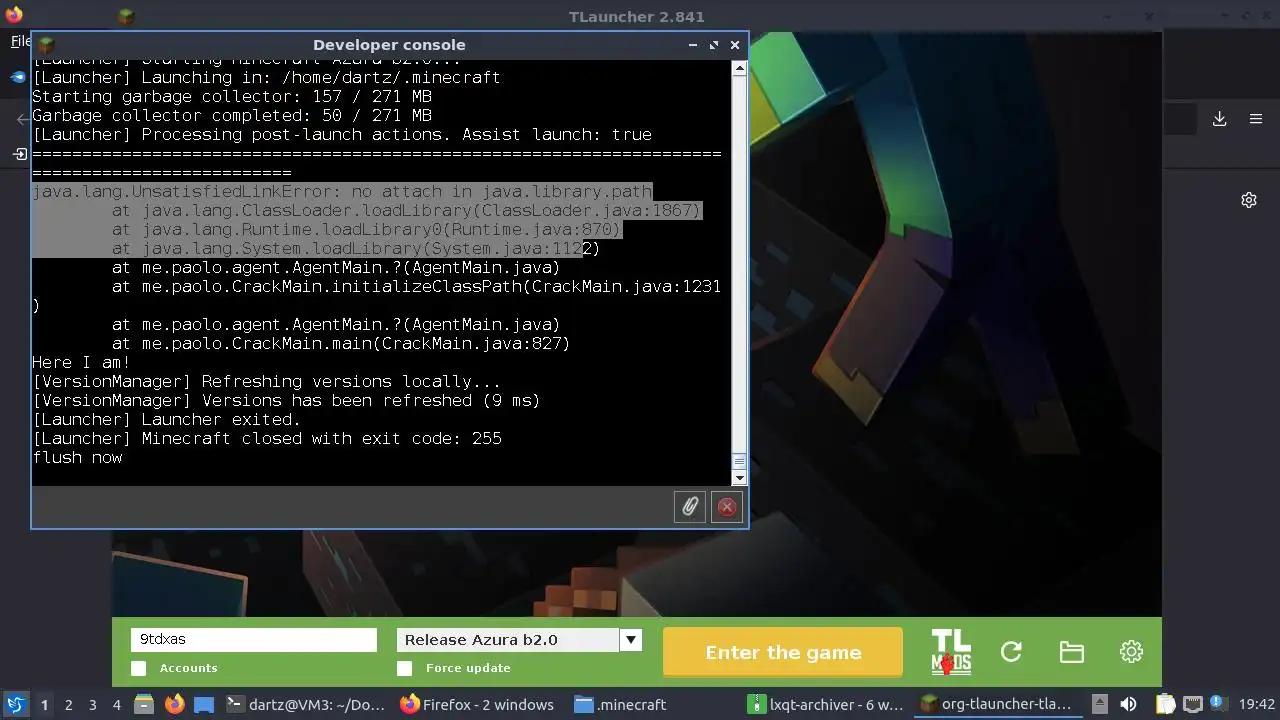Switch to virtual desktop 4
The width and height of the screenshot is (1280, 720).
click(x=116, y=704)
